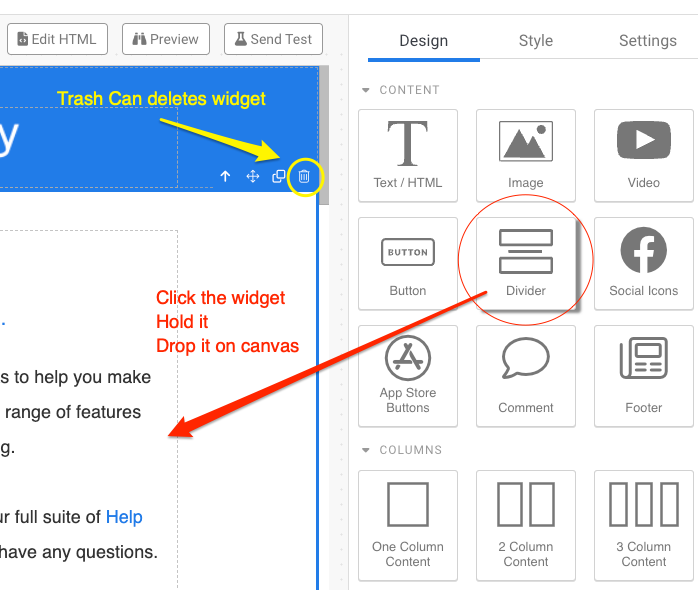Select the Text / HTML widget
The height and width of the screenshot is (590, 698).
[x=408, y=156]
